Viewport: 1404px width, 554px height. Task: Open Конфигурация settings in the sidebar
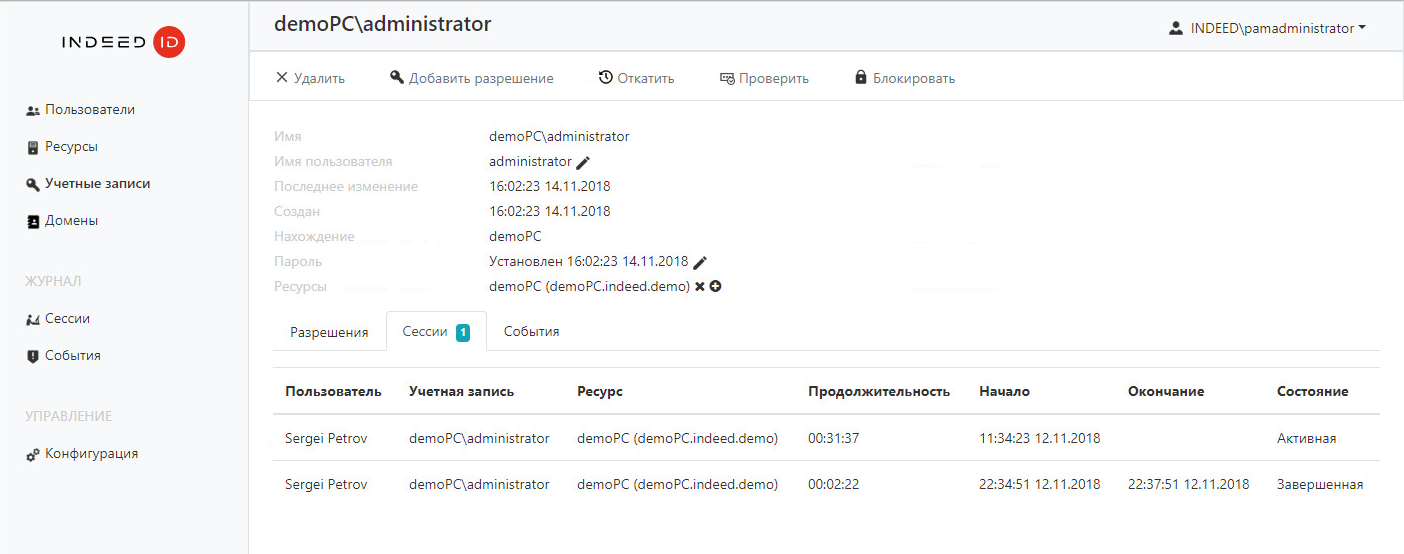(x=82, y=454)
